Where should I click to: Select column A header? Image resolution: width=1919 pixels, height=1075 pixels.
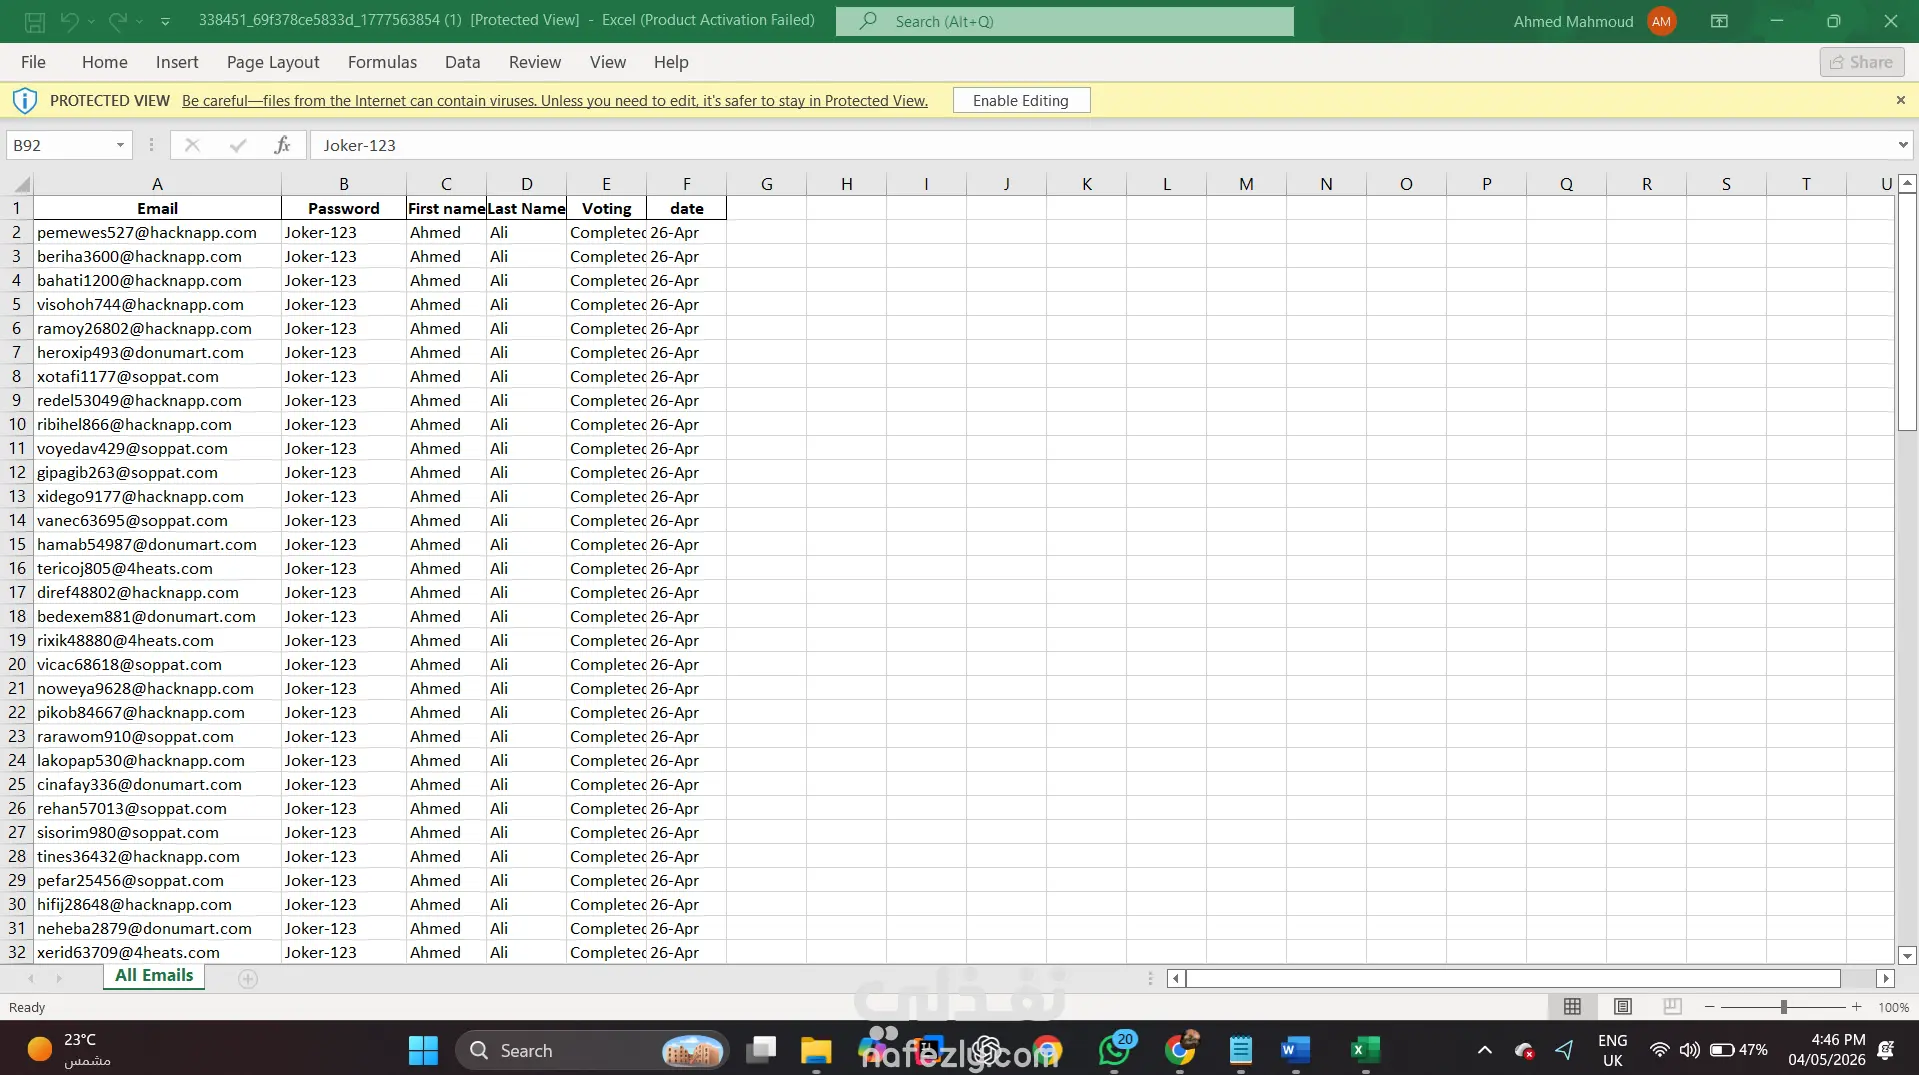[157, 184]
